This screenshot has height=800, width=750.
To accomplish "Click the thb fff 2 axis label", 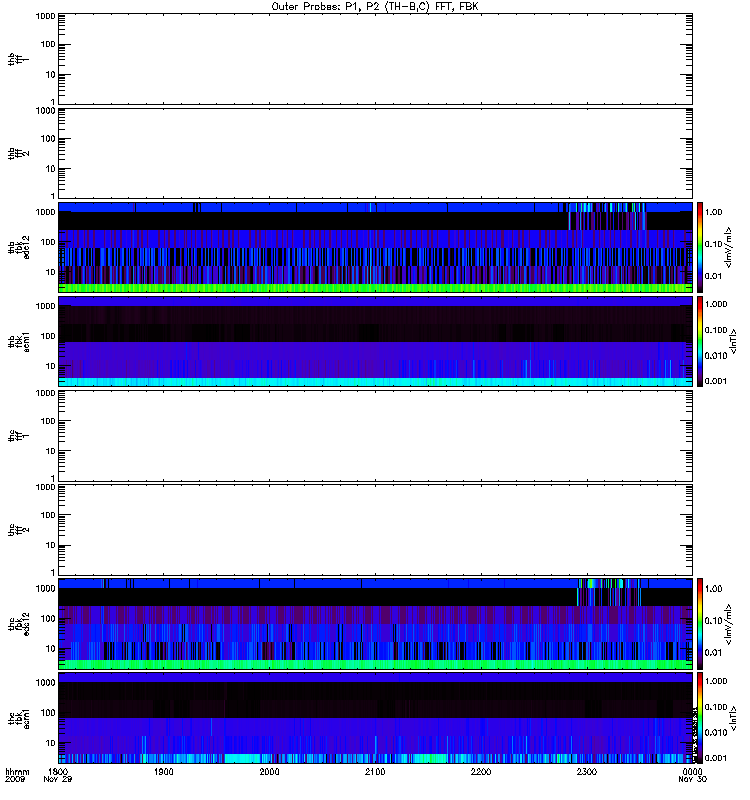I will click(x=18, y=153).
